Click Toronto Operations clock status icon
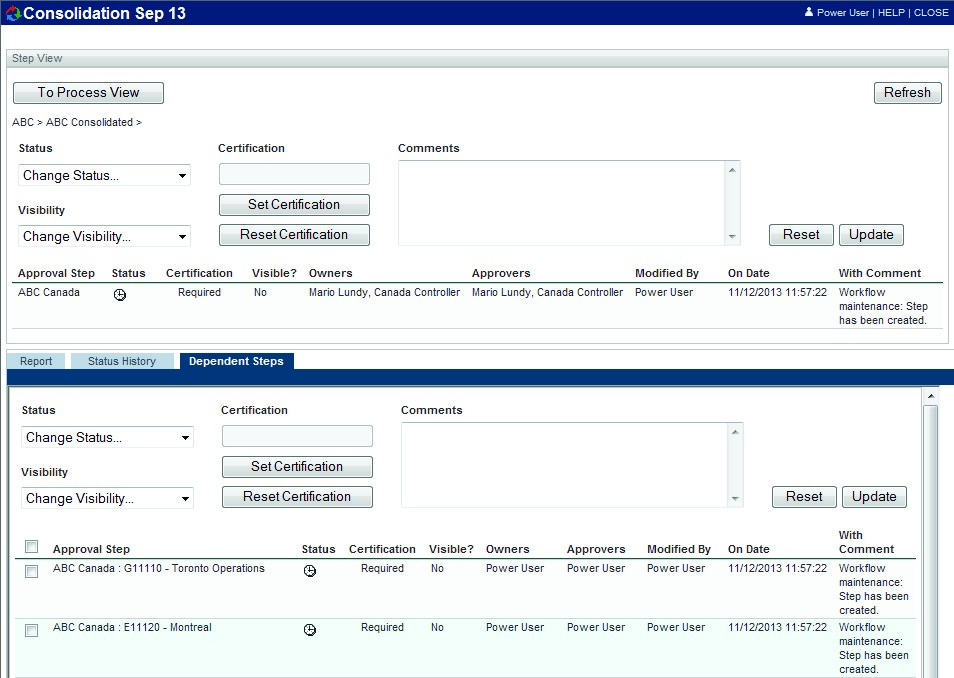 point(310,571)
